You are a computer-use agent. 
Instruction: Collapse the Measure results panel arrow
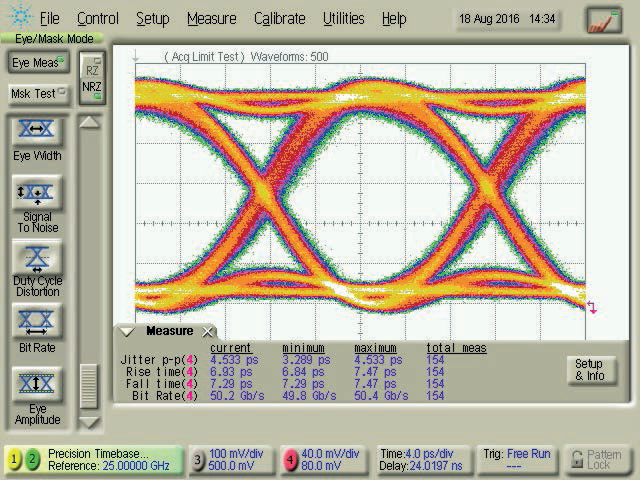(127, 331)
